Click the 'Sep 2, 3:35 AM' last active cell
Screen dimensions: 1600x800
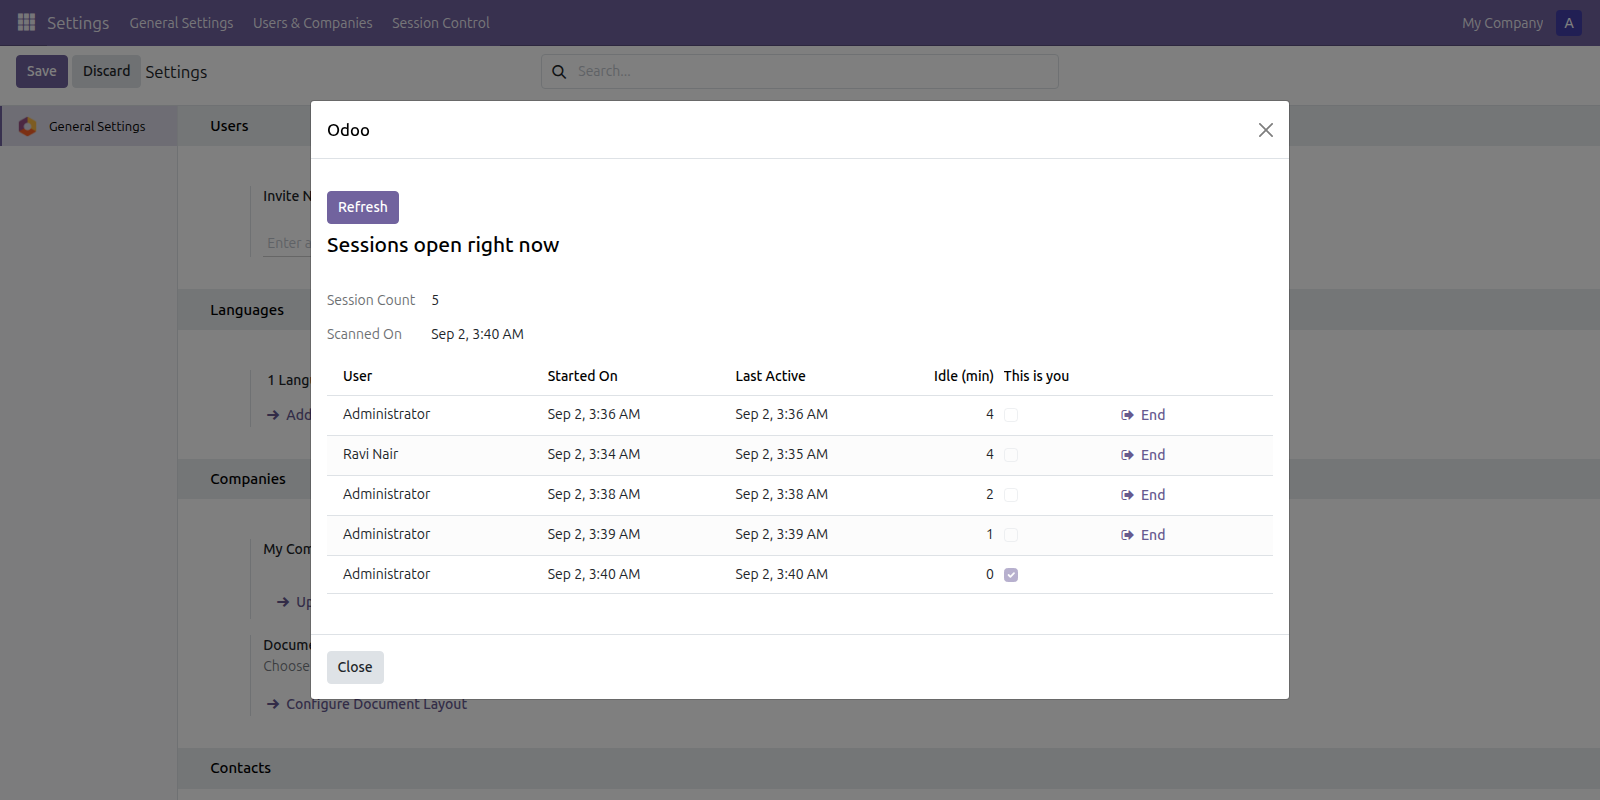tap(781, 454)
